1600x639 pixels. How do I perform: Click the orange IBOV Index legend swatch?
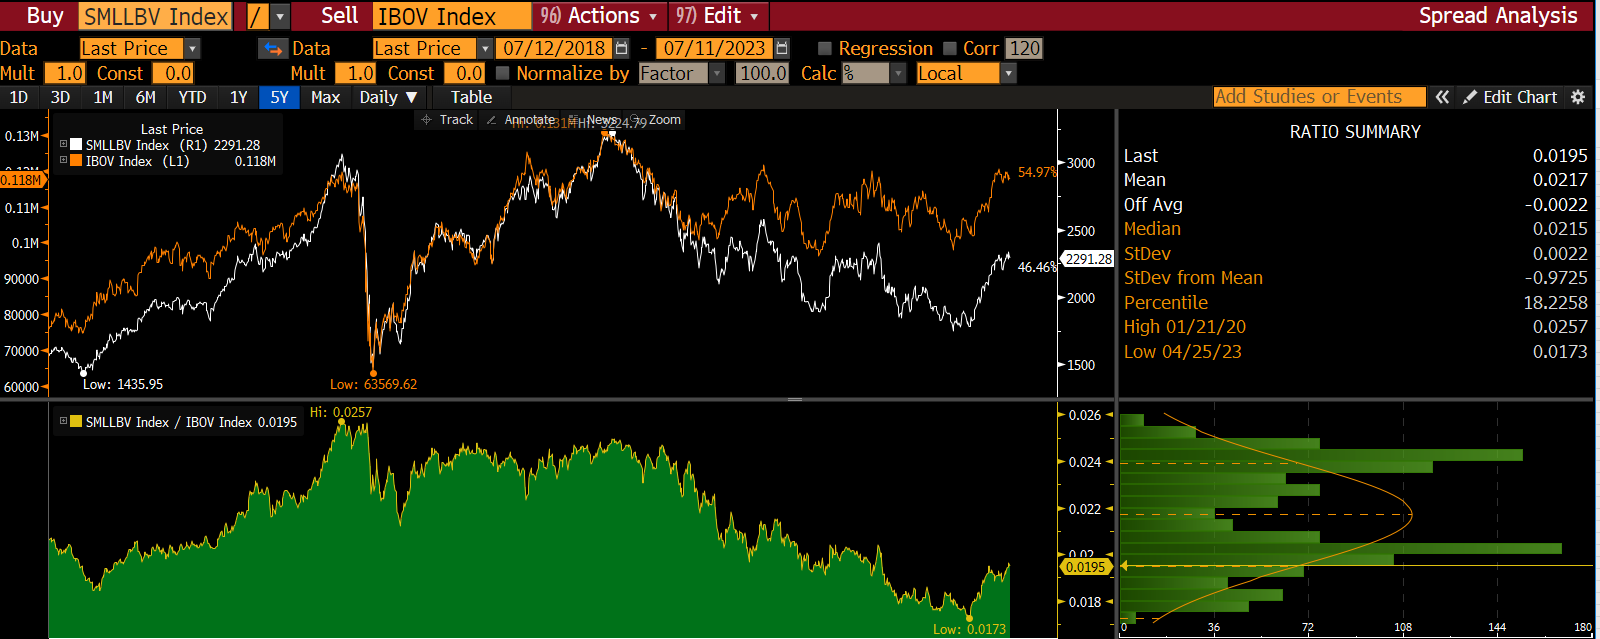point(76,161)
